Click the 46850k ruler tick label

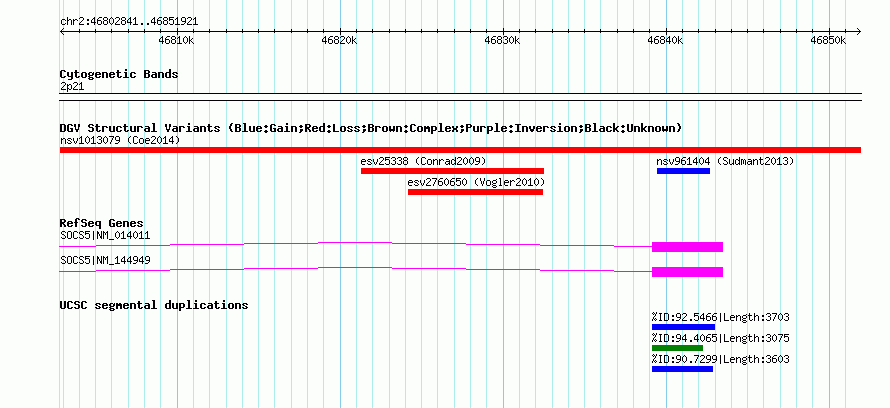pos(828,41)
